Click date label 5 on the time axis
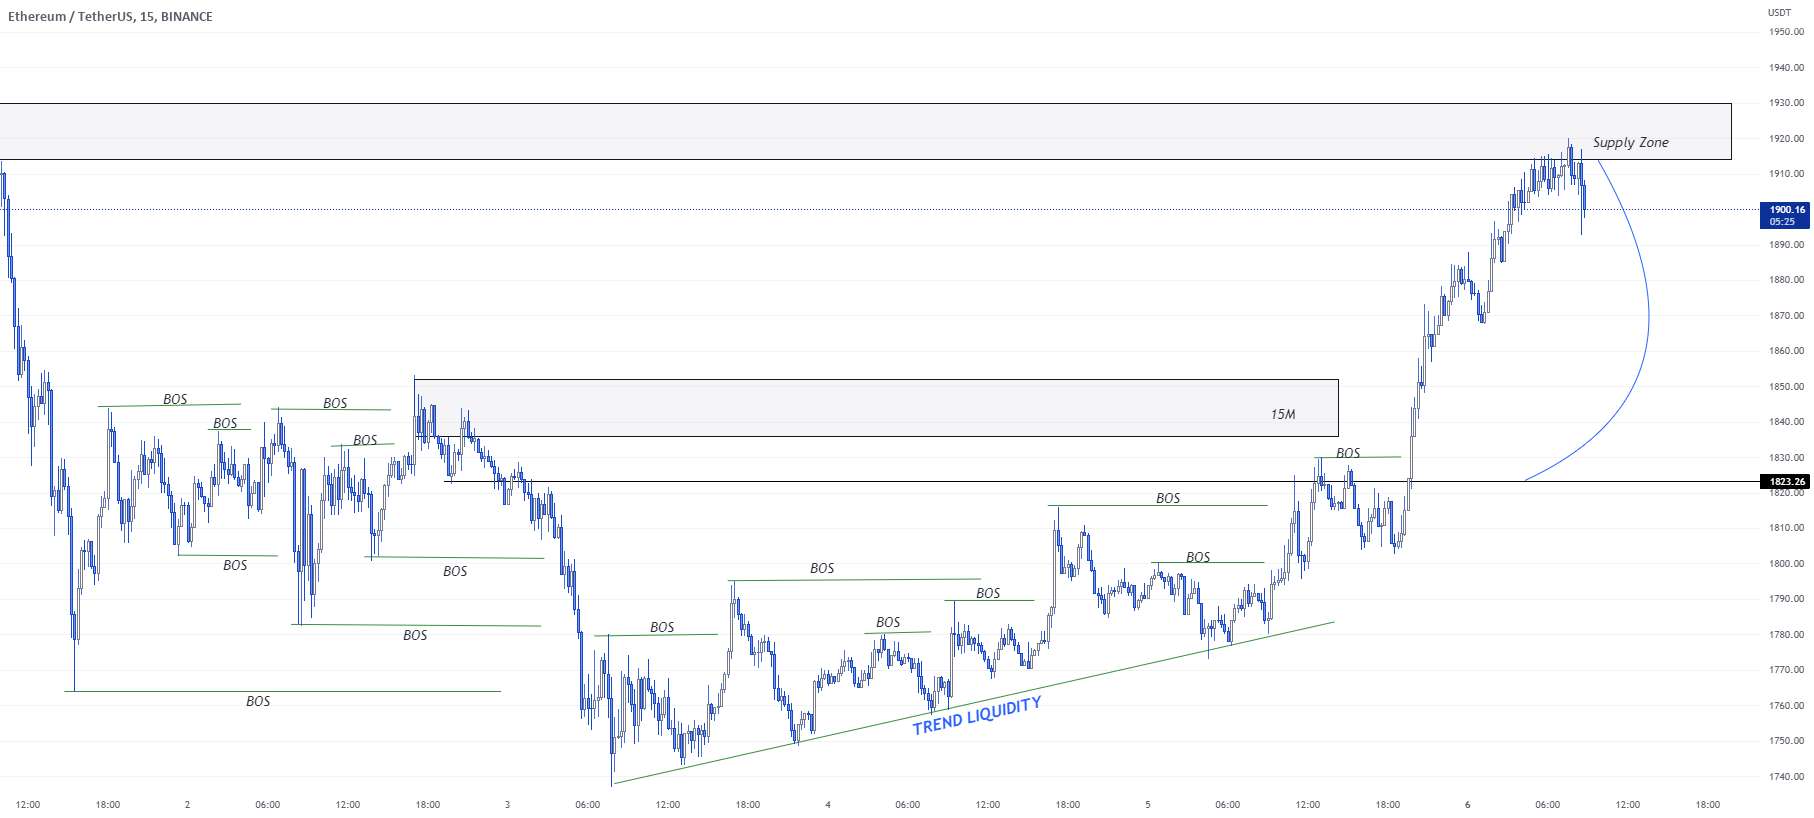This screenshot has width=1814, height=818. (x=1148, y=805)
